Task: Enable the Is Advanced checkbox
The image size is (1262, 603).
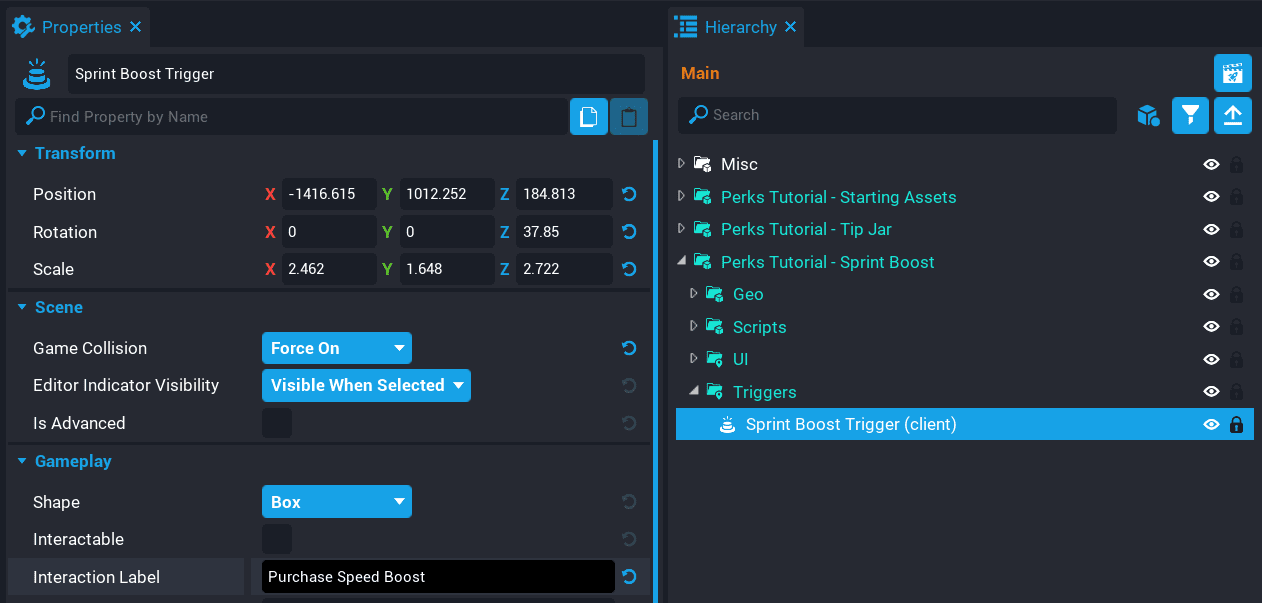Action: tap(277, 423)
